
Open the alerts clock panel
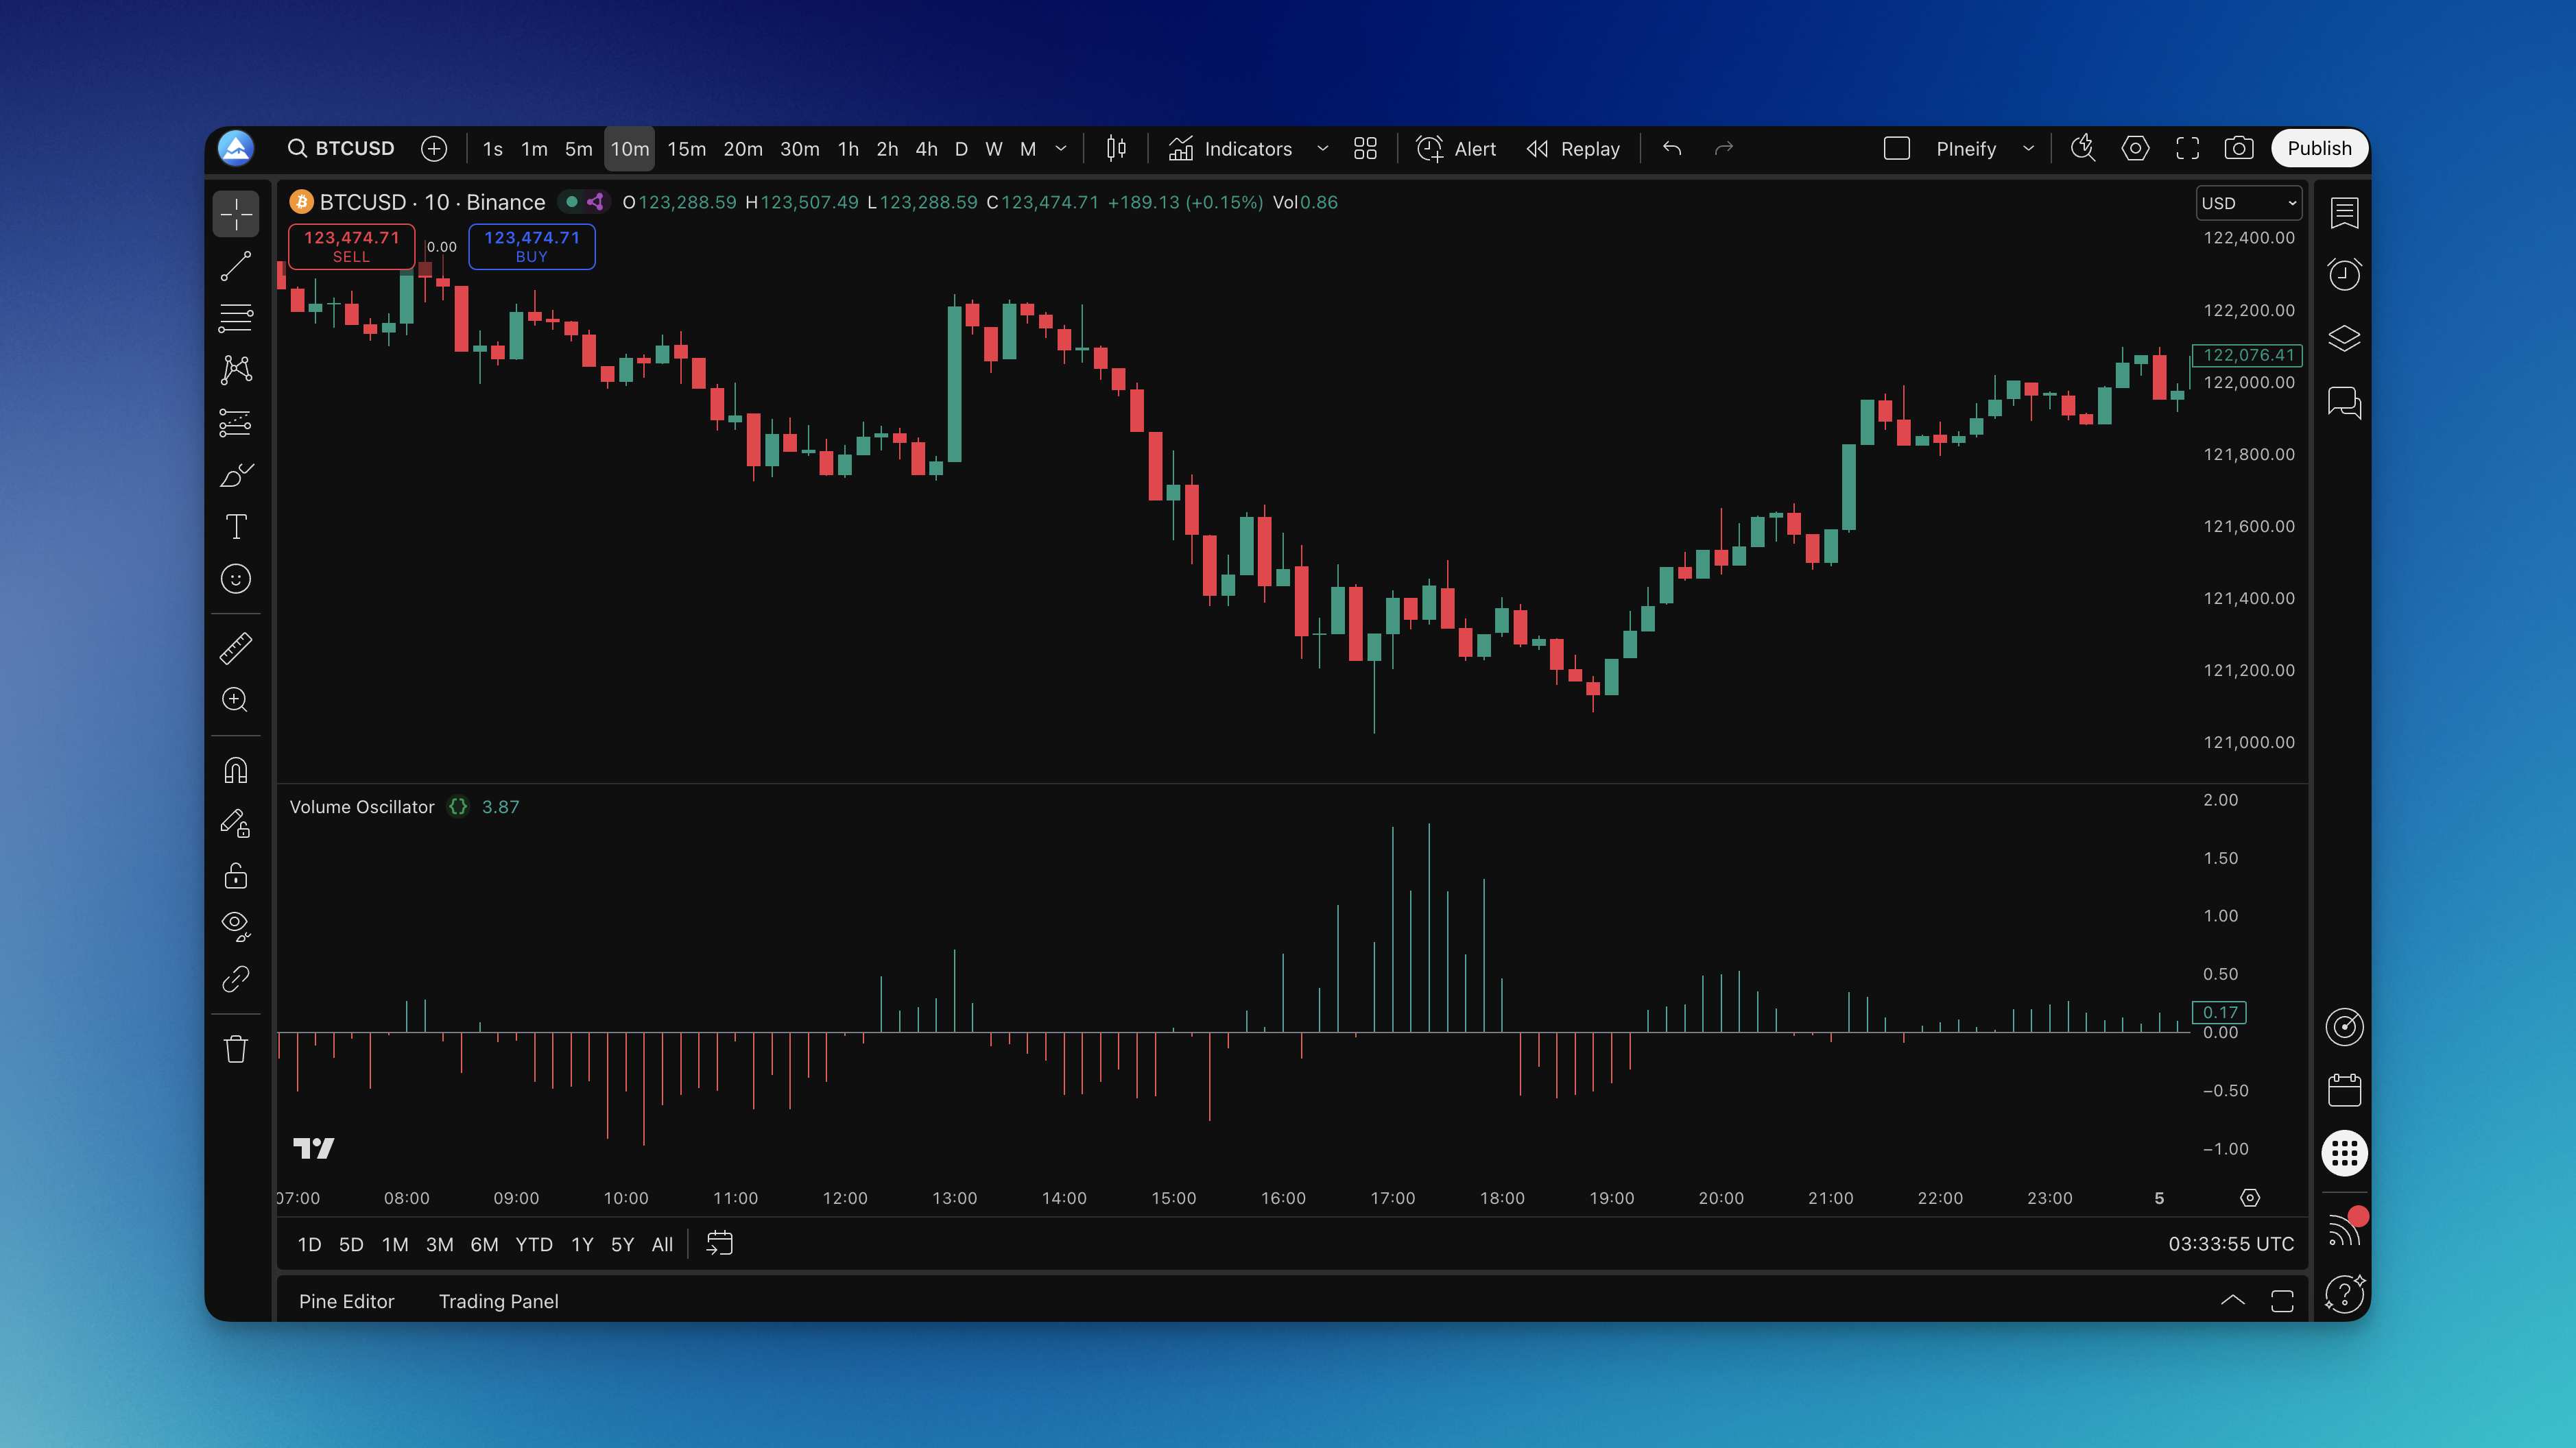(x=2344, y=274)
